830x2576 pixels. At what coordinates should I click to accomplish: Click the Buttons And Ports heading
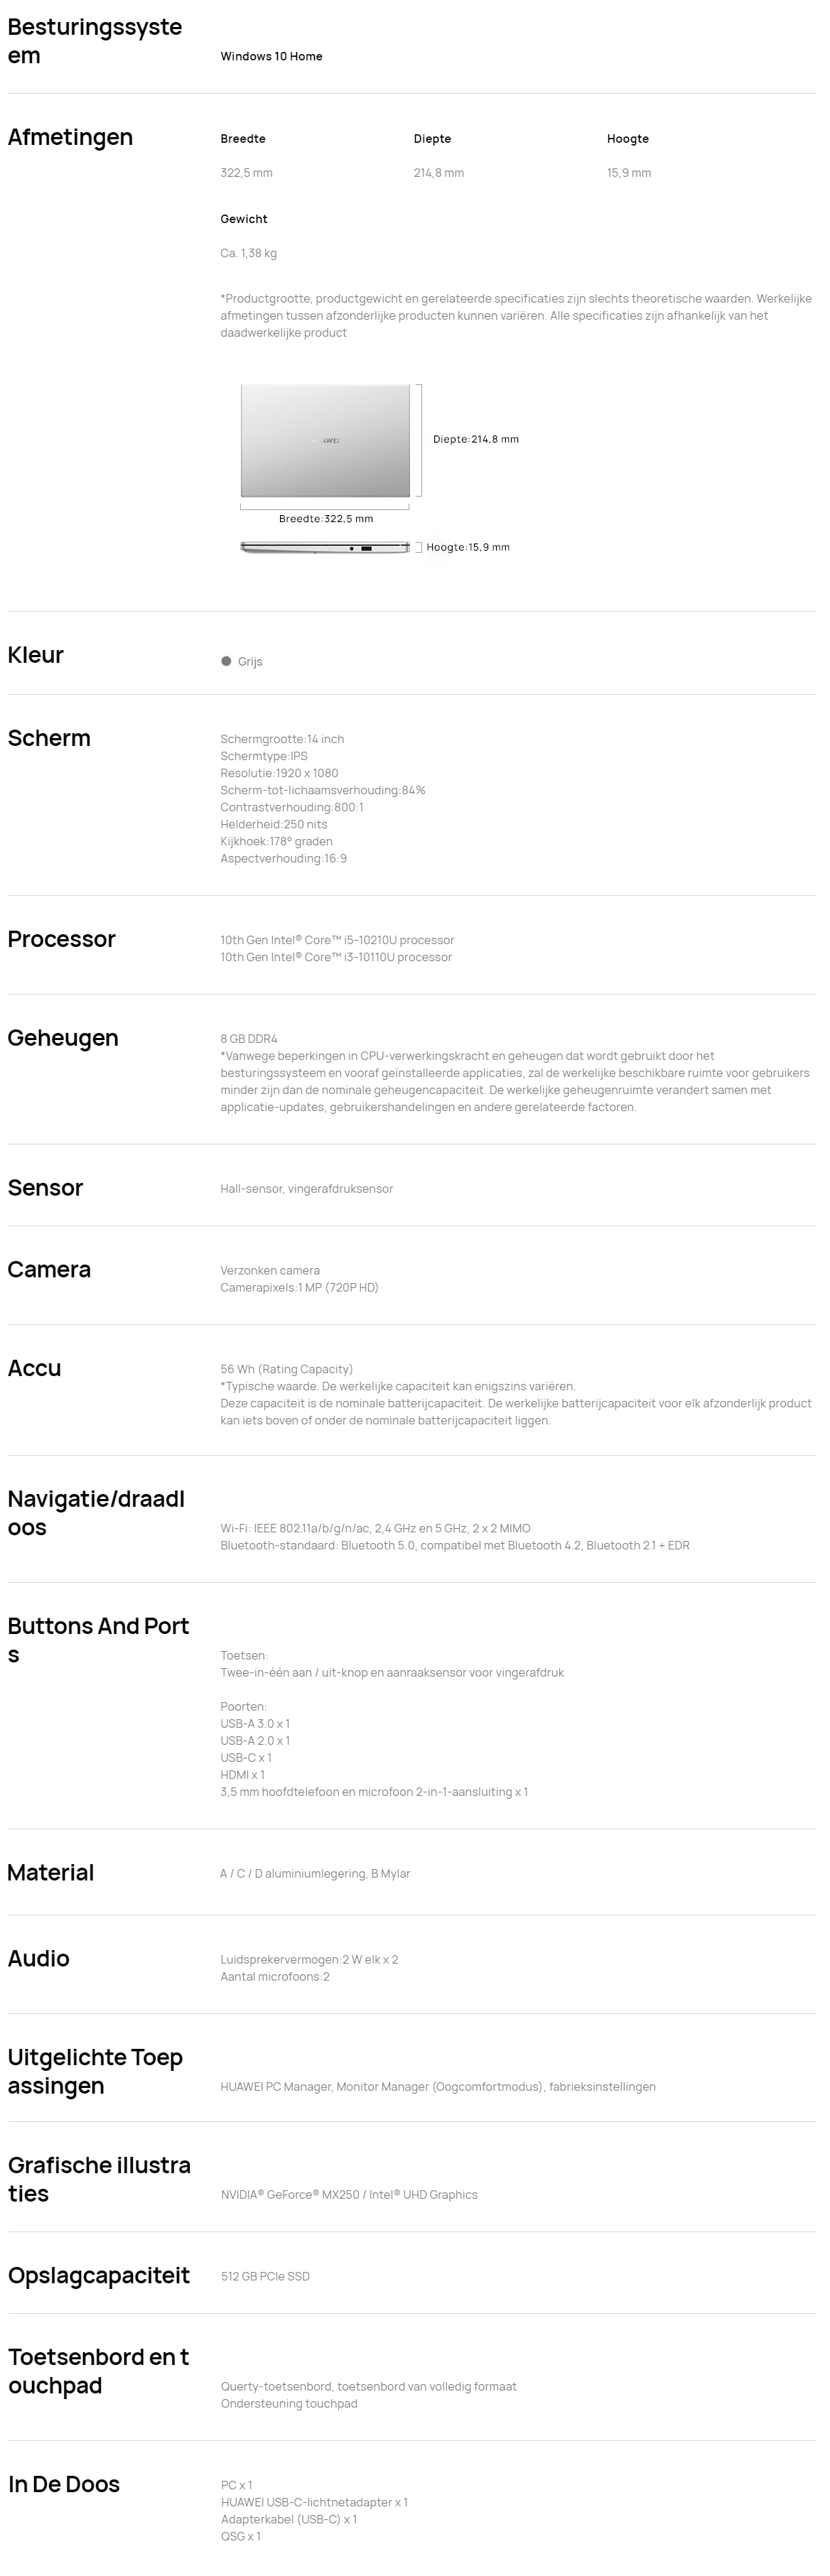pos(98,1640)
